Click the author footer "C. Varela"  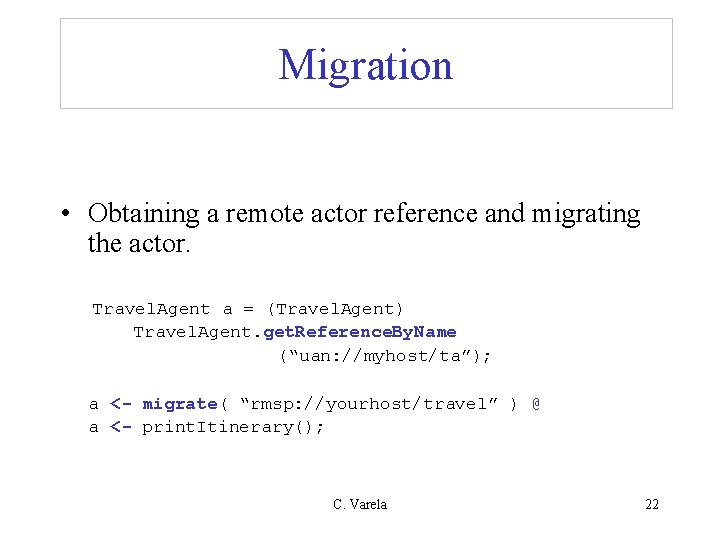pos(360,504)
